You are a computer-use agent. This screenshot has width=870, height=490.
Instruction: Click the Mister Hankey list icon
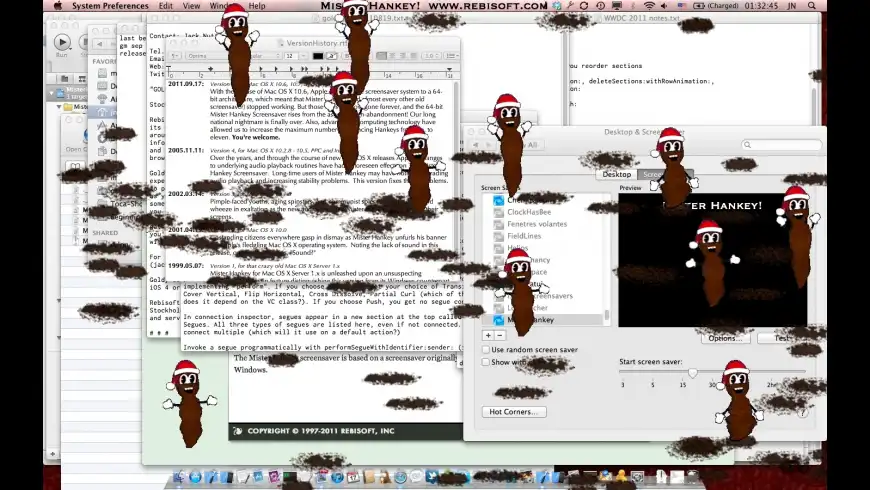pos(499,320)
